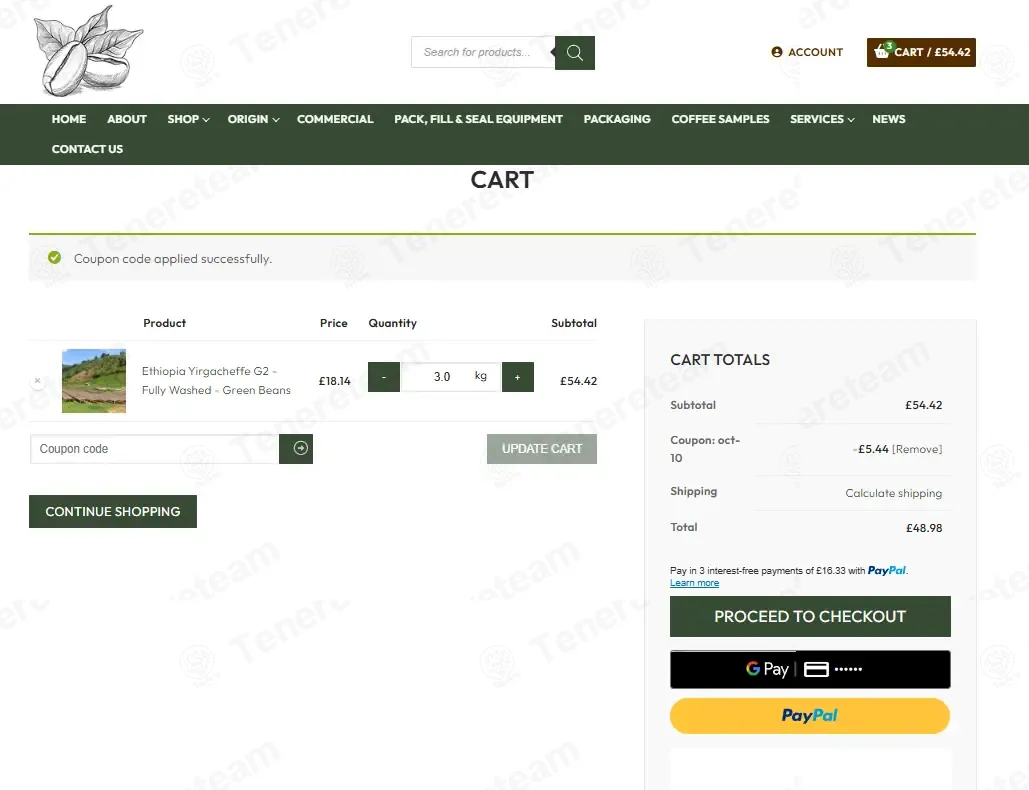The width and height of the screenshot is (1029, 790).
Task: Click the Coupon code input field
Action: tap(155, 449)
